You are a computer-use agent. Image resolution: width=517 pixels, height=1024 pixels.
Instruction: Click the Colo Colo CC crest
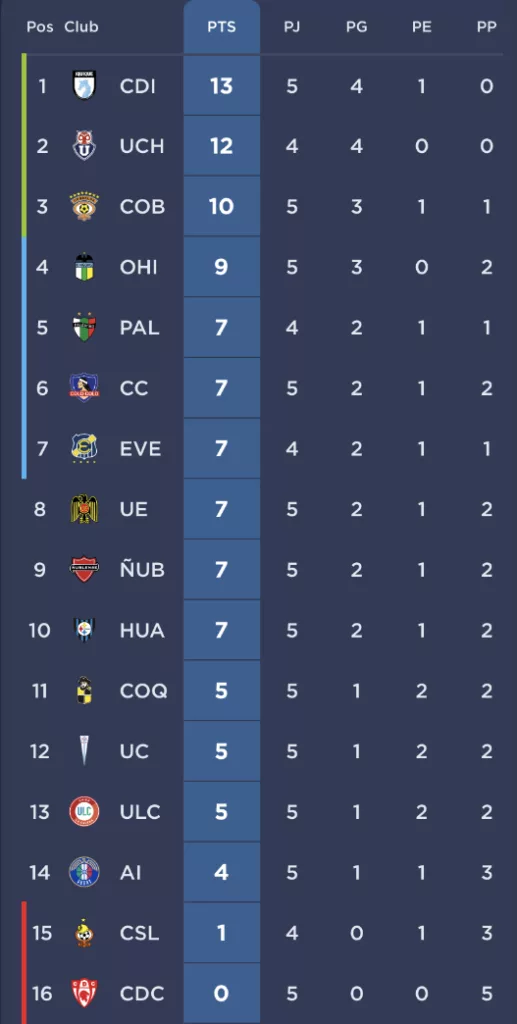click(84, 388)
